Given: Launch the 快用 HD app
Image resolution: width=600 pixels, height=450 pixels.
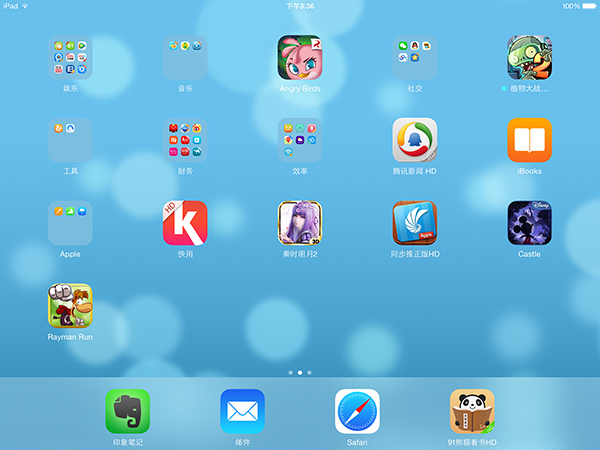Looking at the screenshot, I should pos(185,223).
